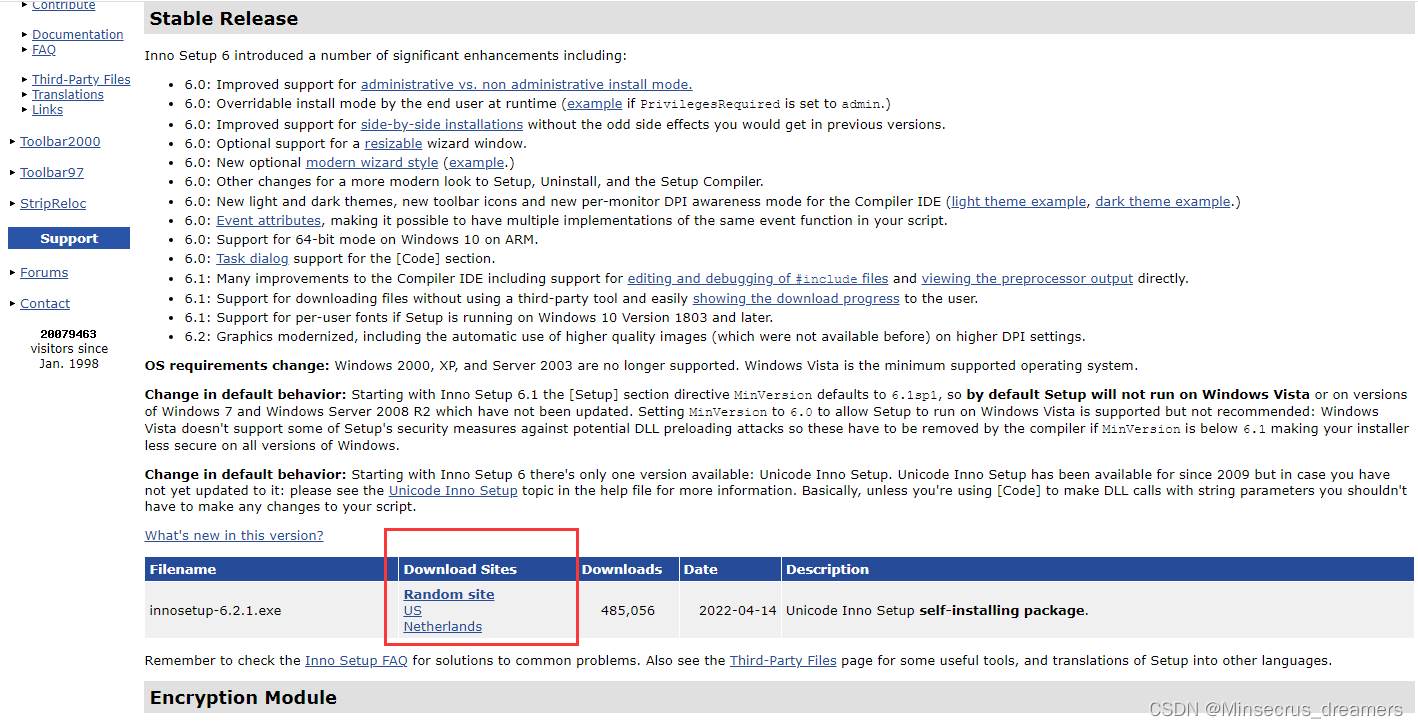Open the StripReloc page link
The image size is (1418, 728).
click(53, 203)
